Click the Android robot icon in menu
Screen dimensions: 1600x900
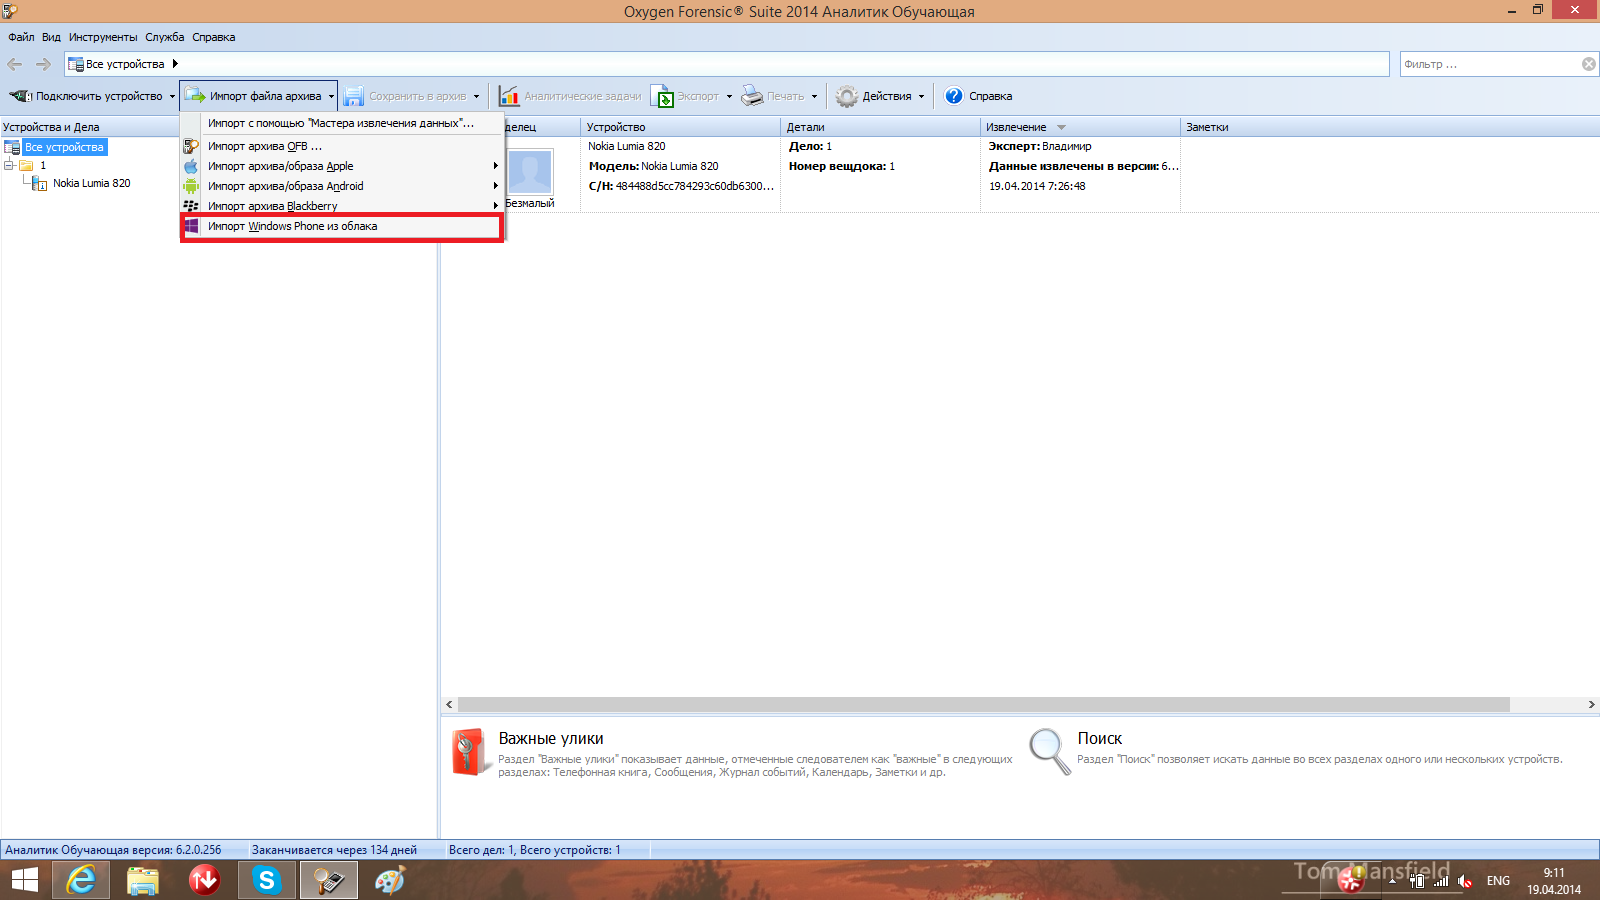coord(191,186)
